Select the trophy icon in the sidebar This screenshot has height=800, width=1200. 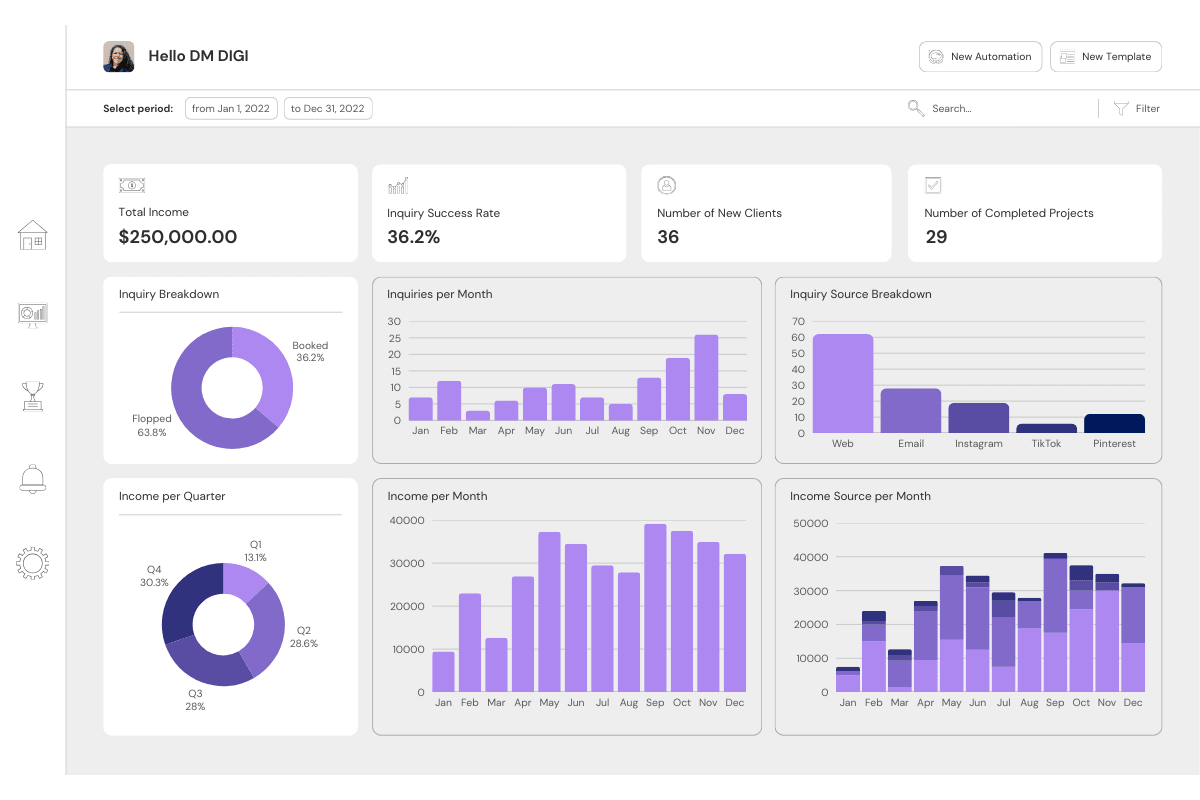pos(33,396)
